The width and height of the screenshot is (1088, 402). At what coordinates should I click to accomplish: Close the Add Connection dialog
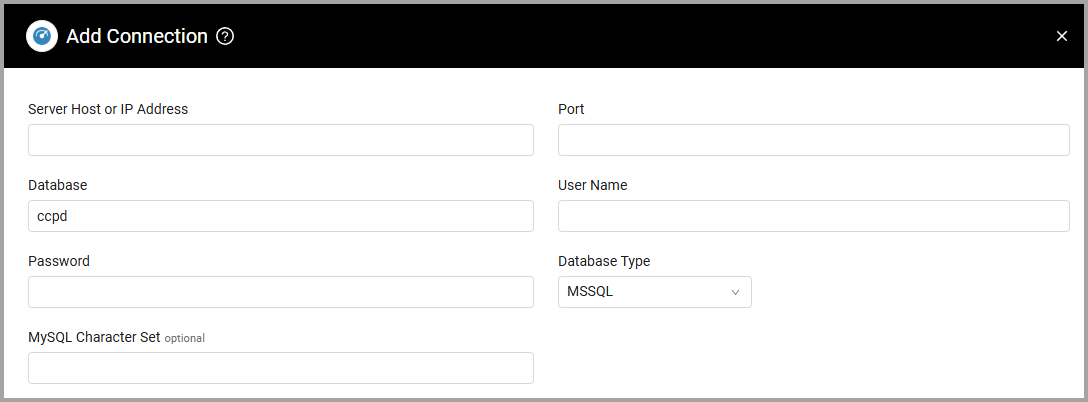(x=1062, y=36)
